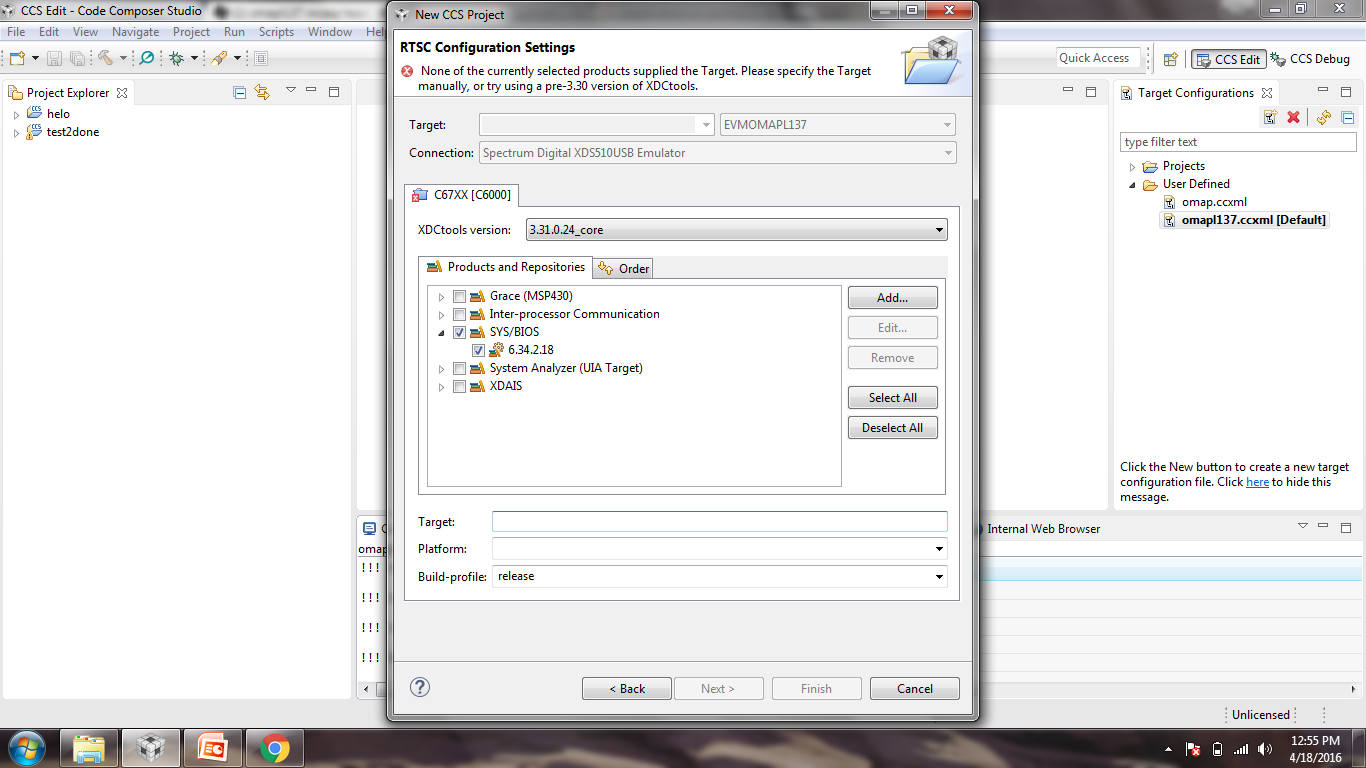This screenshot has height=768, width=1366.
Task: Close Target Configurations tab X
Action: click(1268, 93)
